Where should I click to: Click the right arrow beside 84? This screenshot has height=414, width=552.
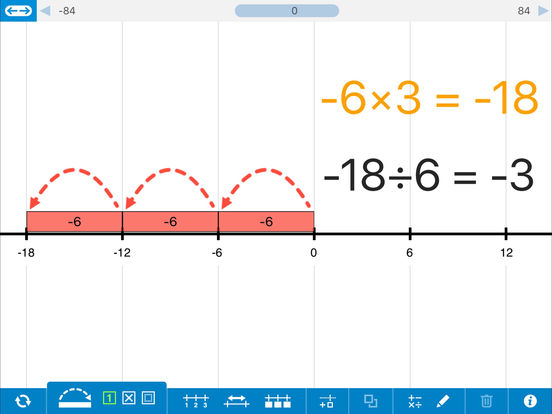(x=543, y=11)
